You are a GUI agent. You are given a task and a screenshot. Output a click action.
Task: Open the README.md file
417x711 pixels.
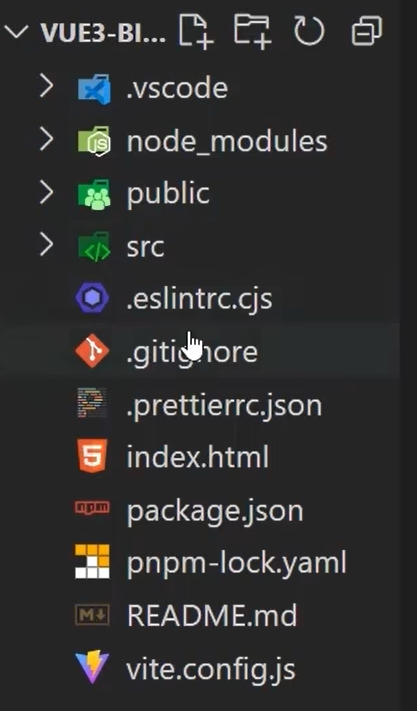(212, 615)
